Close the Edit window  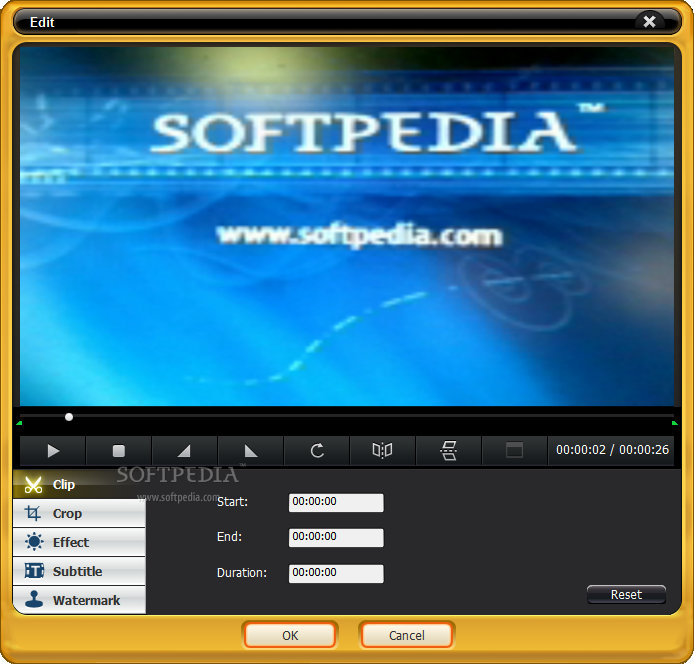(x=649, y=22)
